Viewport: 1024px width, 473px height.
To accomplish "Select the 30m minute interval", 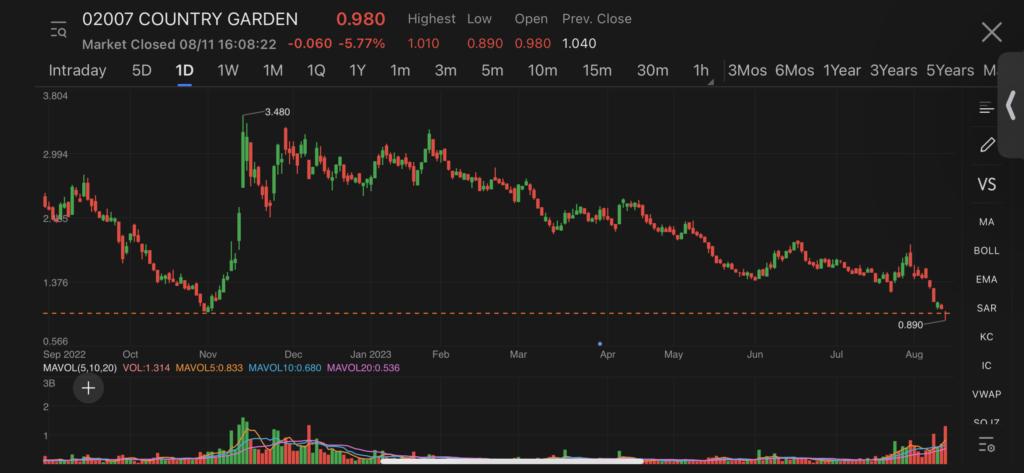I will pyautogui.click(x=652, y=71).
